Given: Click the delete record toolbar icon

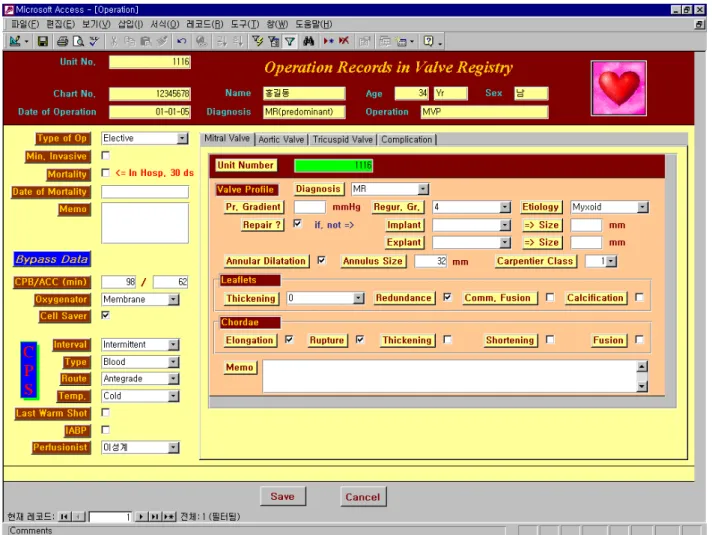Looking at the screenshot, I should pyautogui.click(x=344, y=41).
